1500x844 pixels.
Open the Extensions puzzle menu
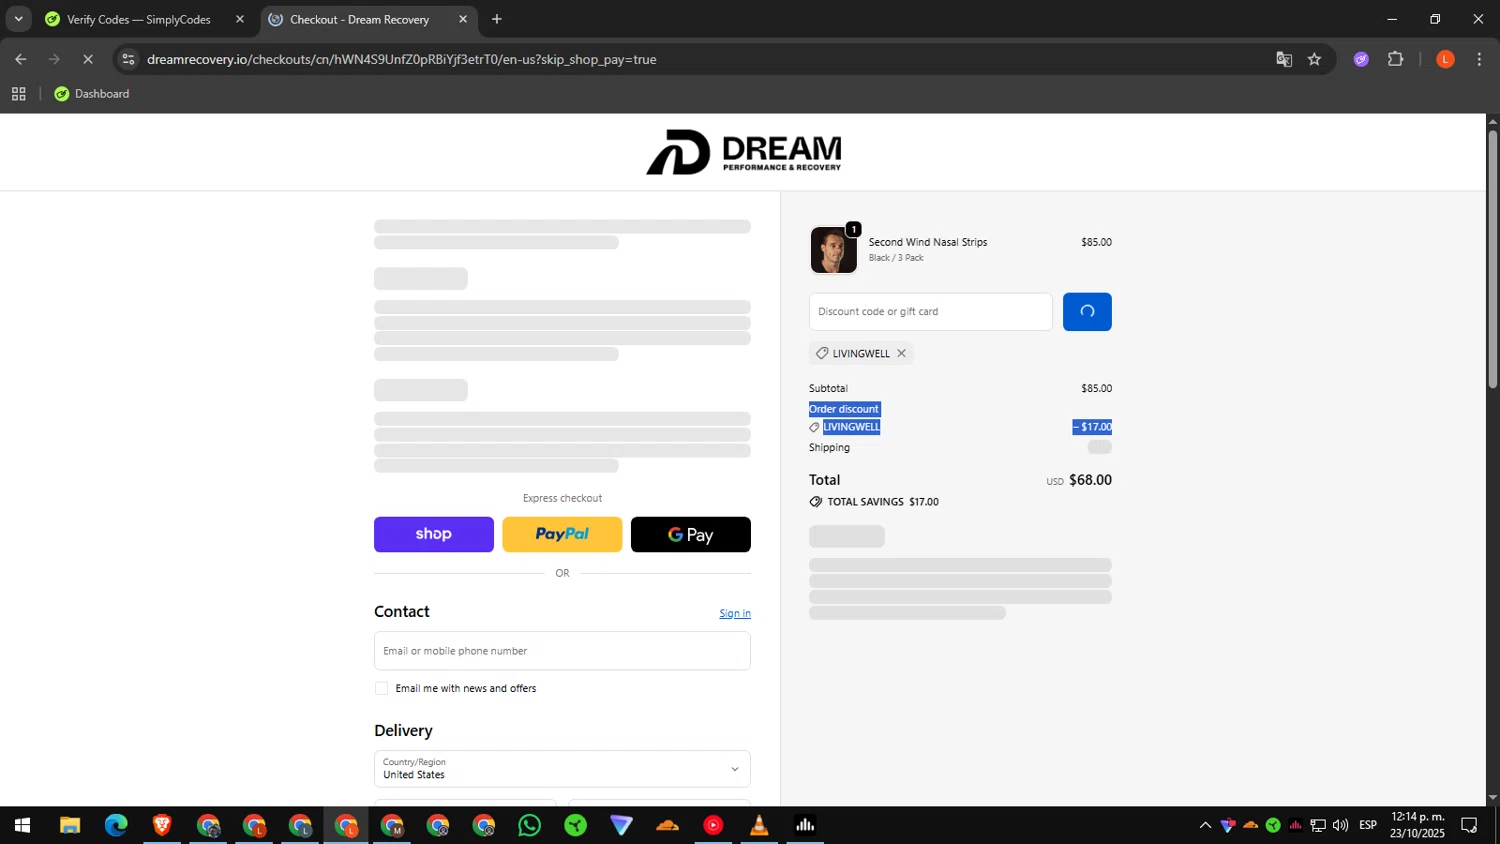point(1396,59)
